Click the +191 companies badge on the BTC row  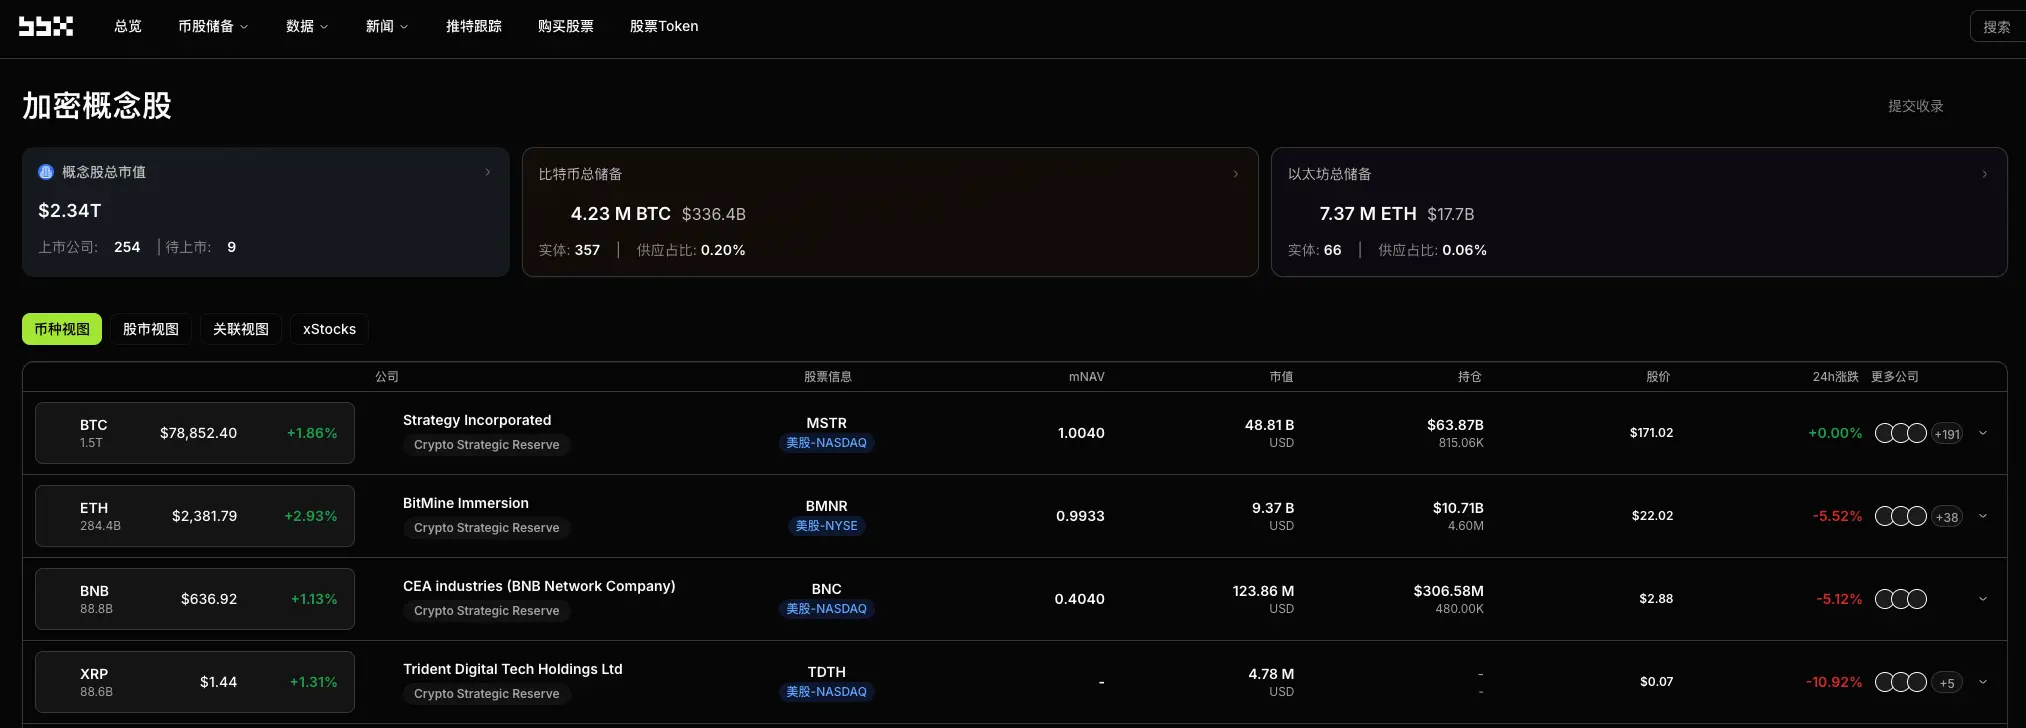point(1946,432)
